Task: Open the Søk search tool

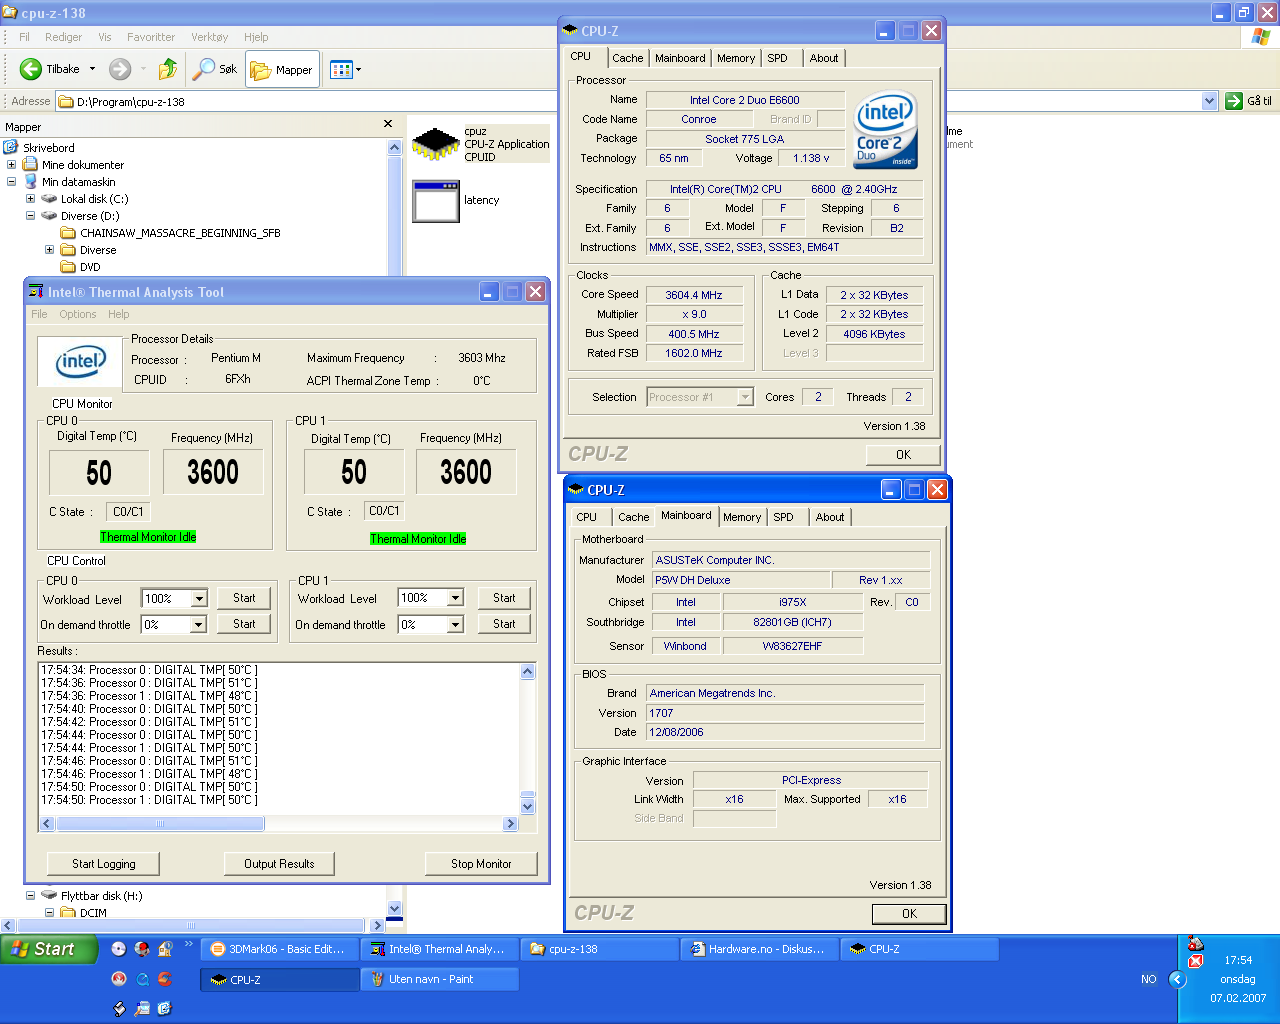Action: (215, 69)
